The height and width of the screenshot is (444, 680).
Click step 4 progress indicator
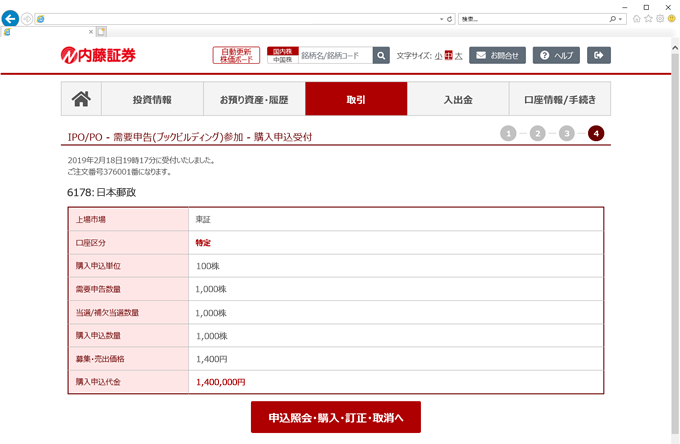[x=596, y=134]
